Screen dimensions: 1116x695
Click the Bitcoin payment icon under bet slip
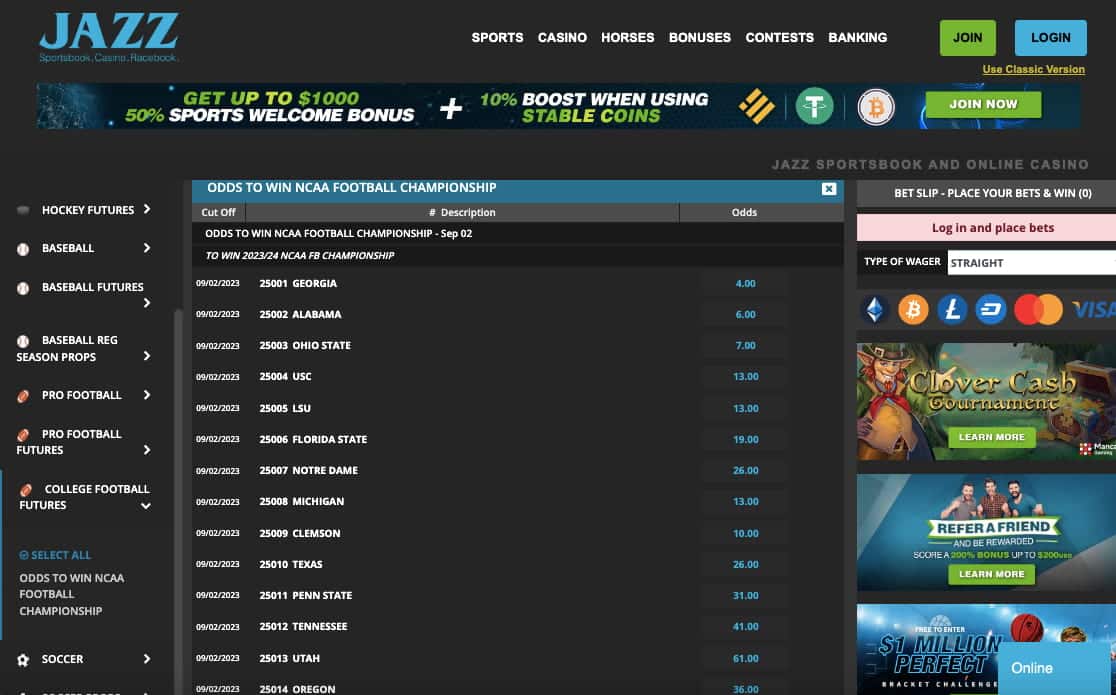pos(913,310)
